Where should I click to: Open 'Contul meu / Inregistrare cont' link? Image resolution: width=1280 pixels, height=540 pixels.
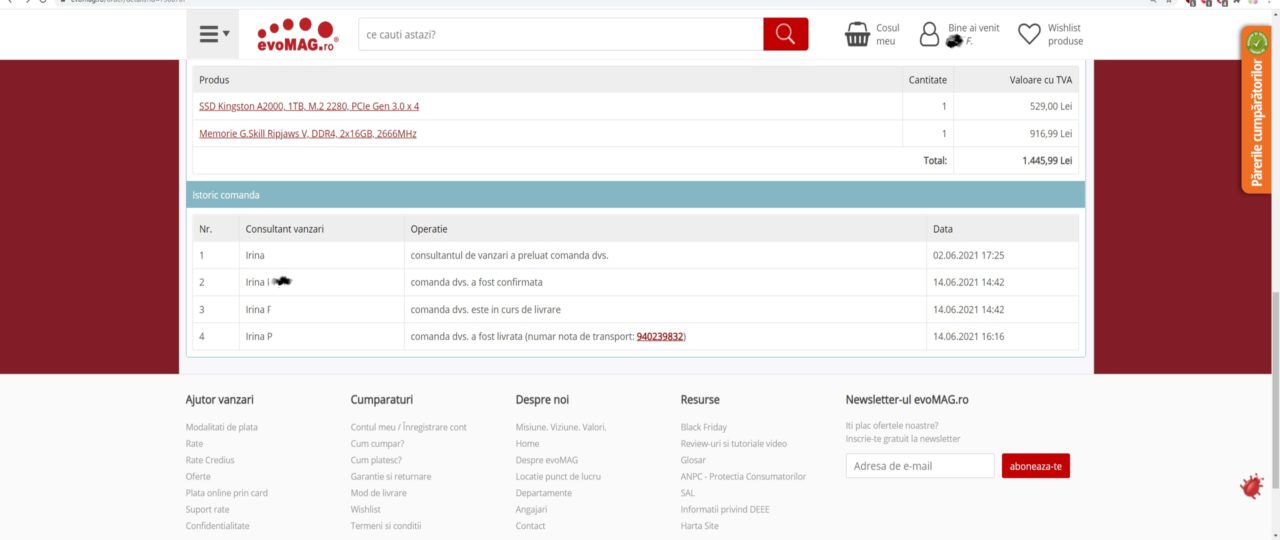pos(408,427)
